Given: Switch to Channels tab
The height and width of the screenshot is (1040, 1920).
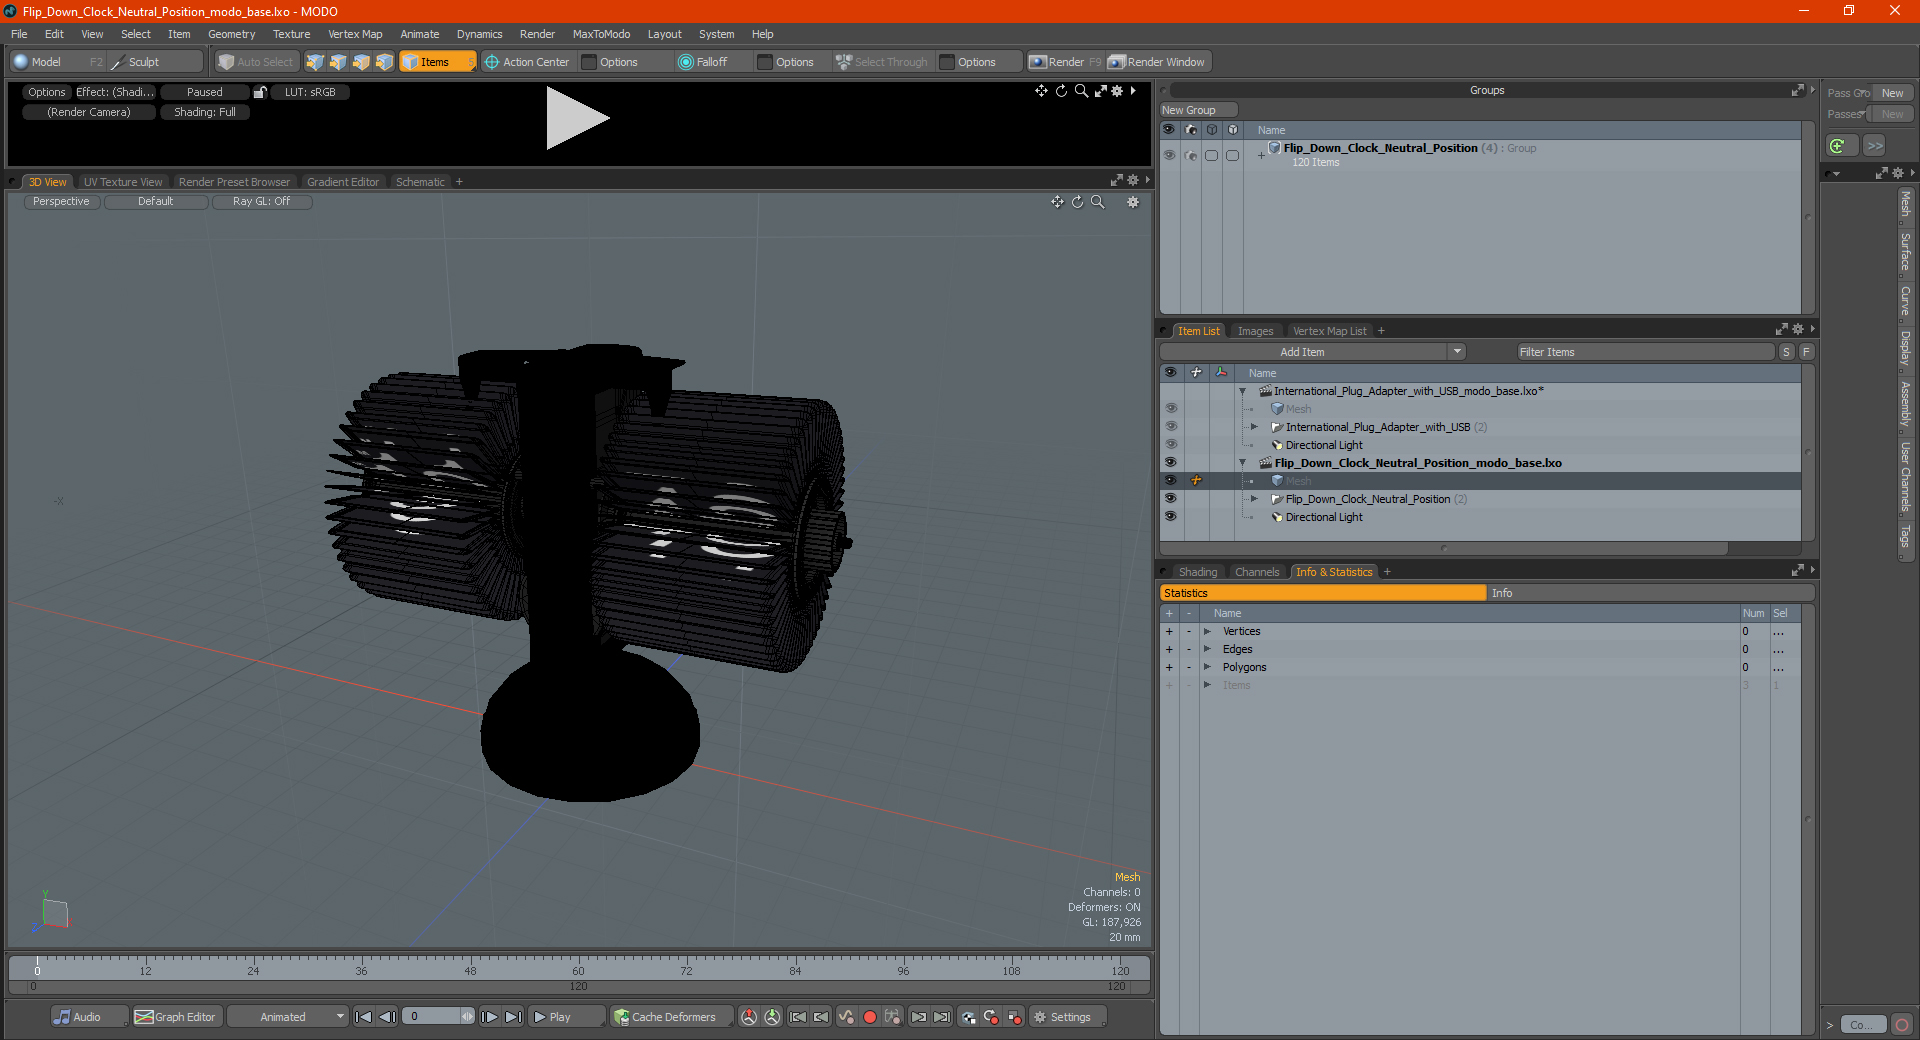Looking at the screenshot, I should (x=1257, y=572).
